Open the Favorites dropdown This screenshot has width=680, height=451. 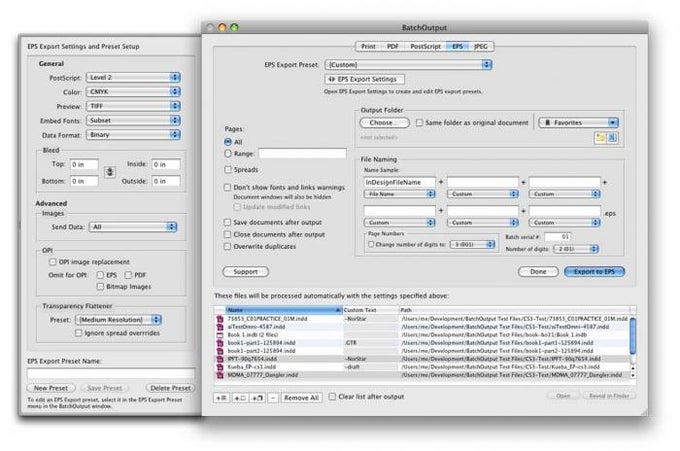[579, 123]
